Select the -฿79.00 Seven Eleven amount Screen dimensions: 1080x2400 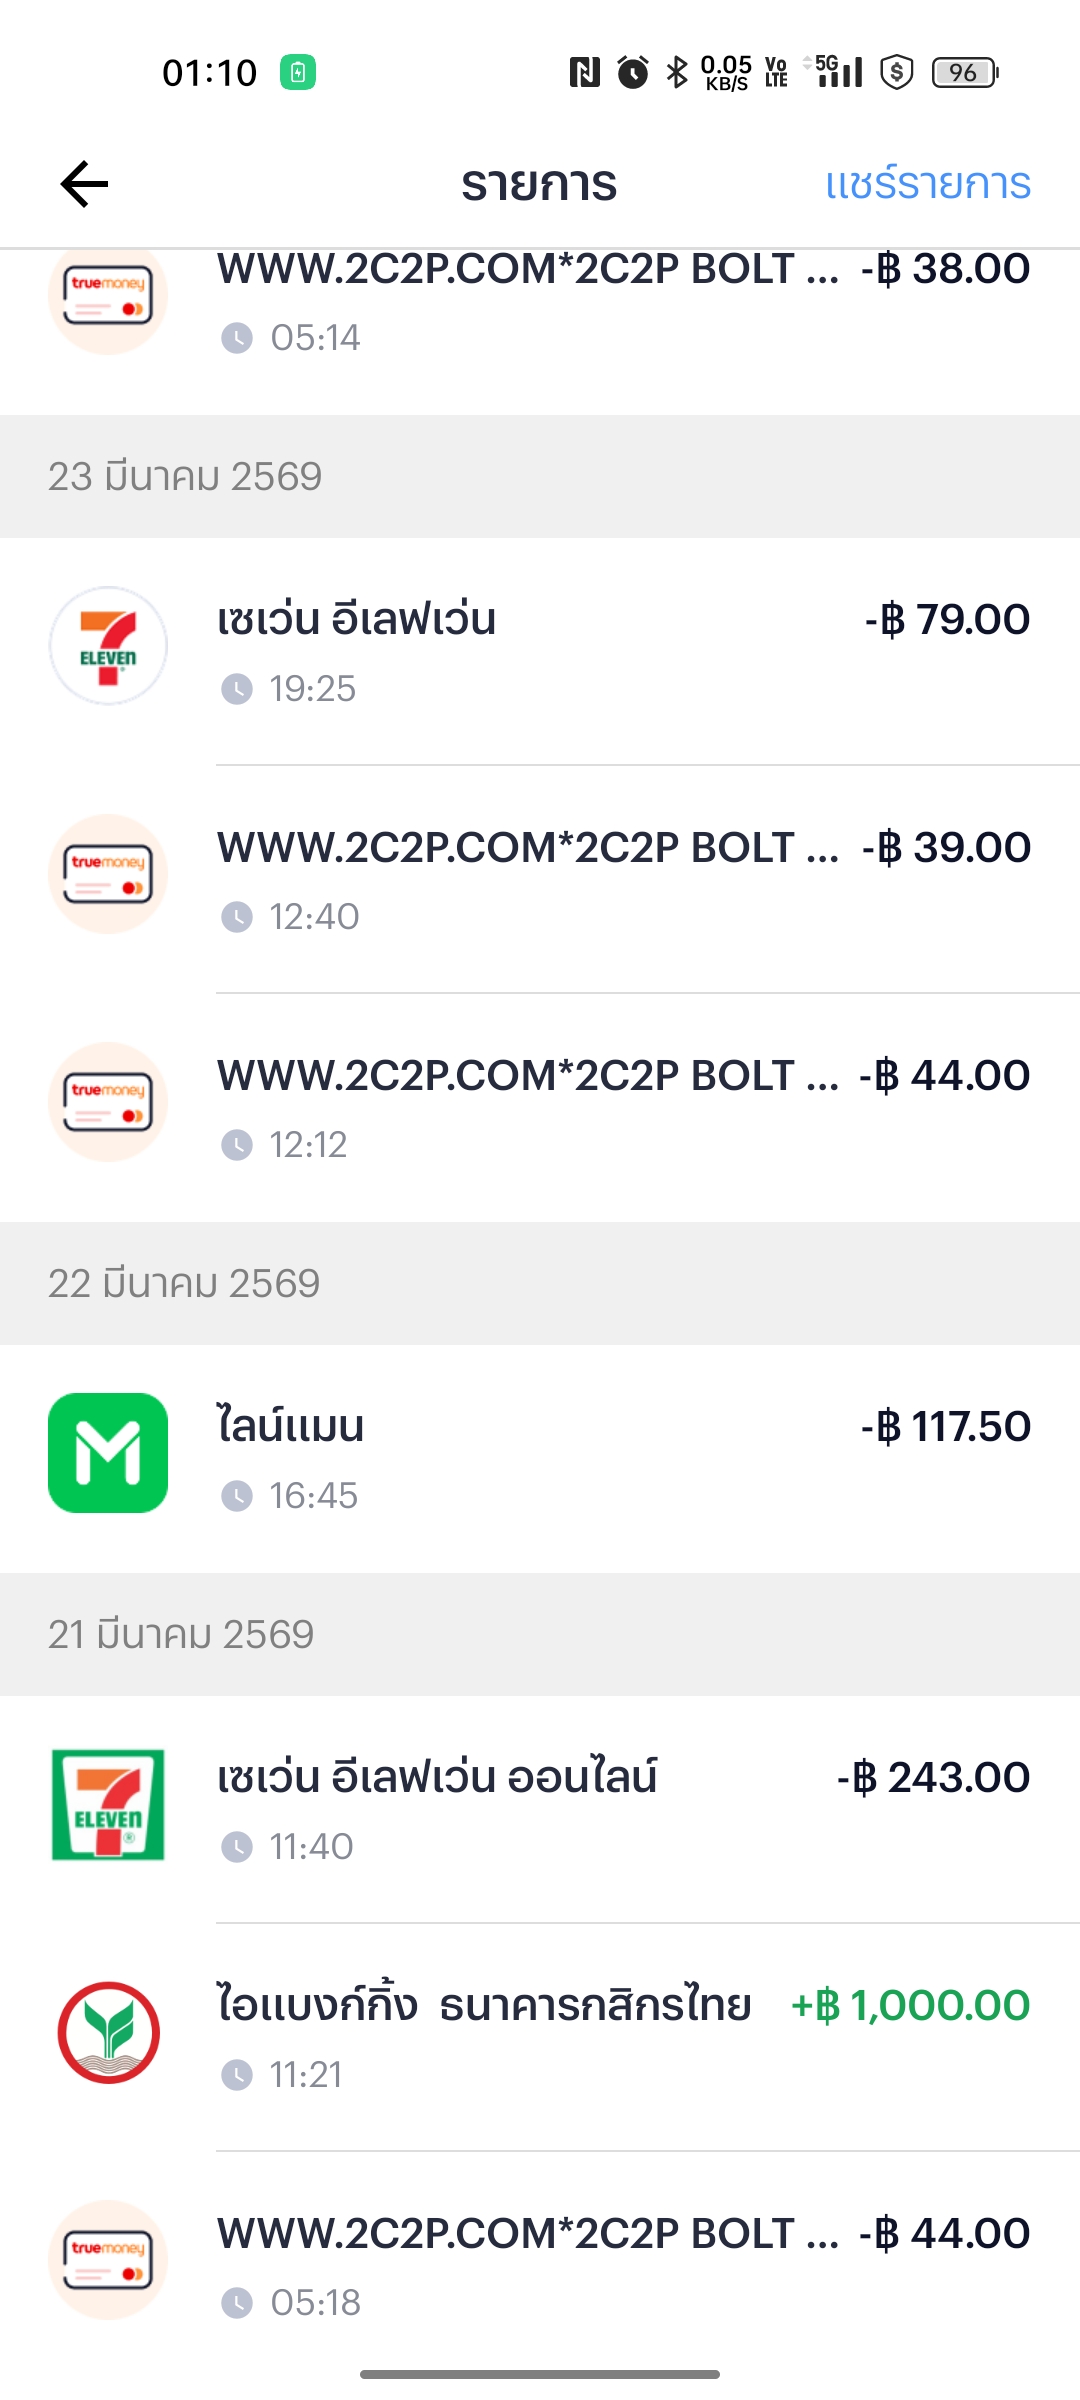(947, 620)
